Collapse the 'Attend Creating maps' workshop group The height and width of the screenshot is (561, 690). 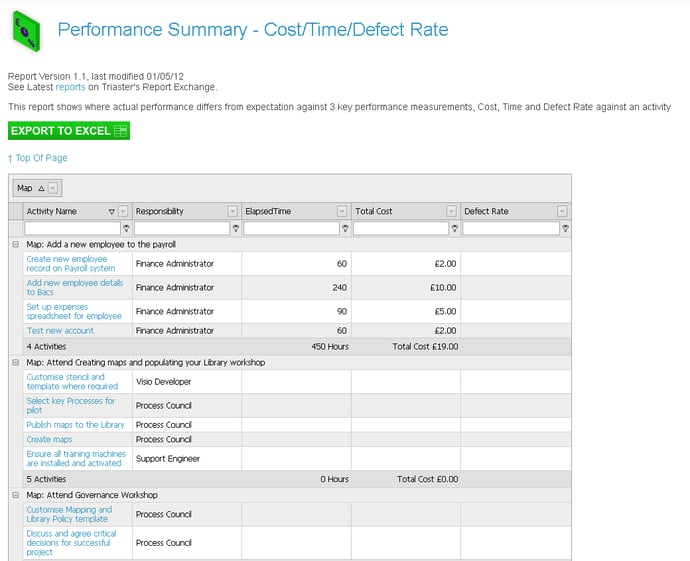click(16, 362)
